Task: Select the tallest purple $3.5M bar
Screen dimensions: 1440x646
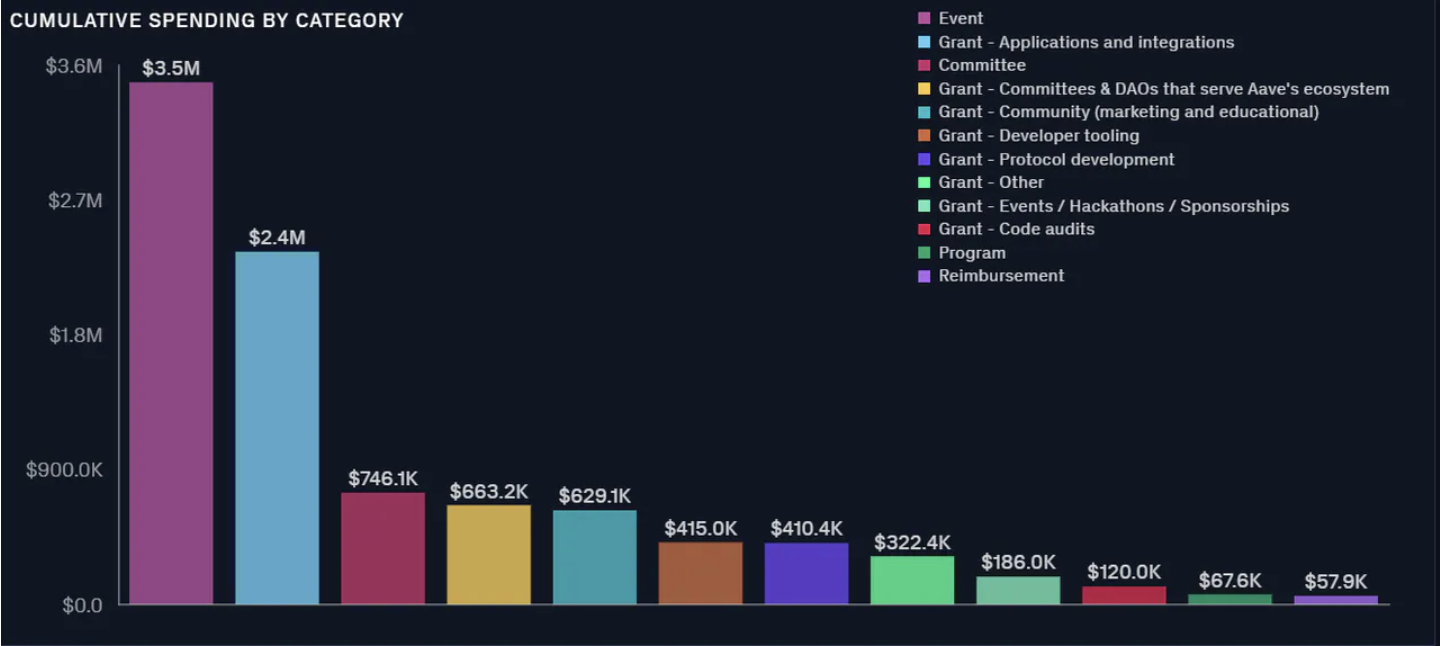Action: coord(171,343)
